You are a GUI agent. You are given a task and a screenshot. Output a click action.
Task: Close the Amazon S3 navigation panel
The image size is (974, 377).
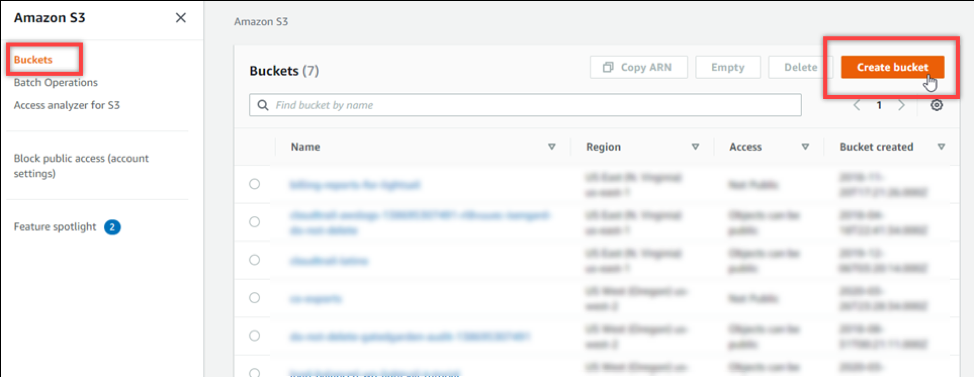pos(181,18)
